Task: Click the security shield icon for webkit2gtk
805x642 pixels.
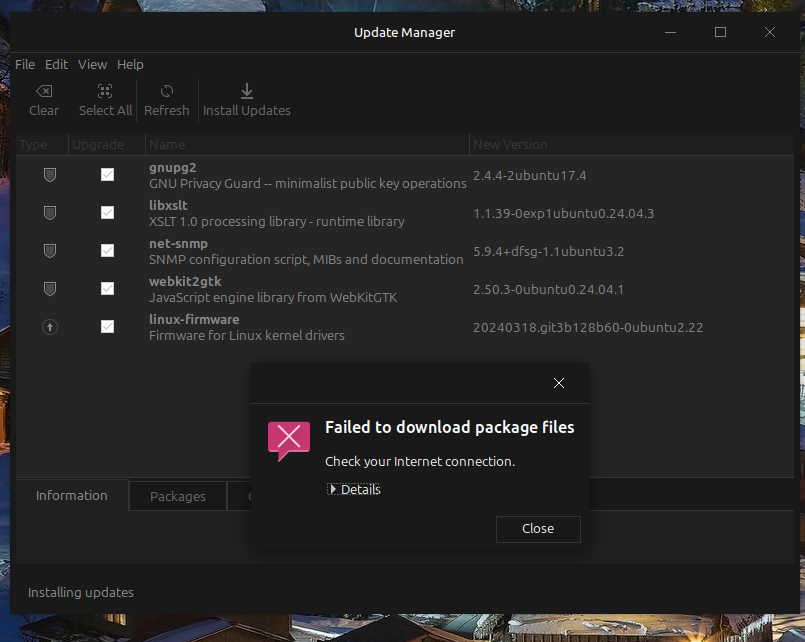Action: pyautogui.click(x=50, y=289)
